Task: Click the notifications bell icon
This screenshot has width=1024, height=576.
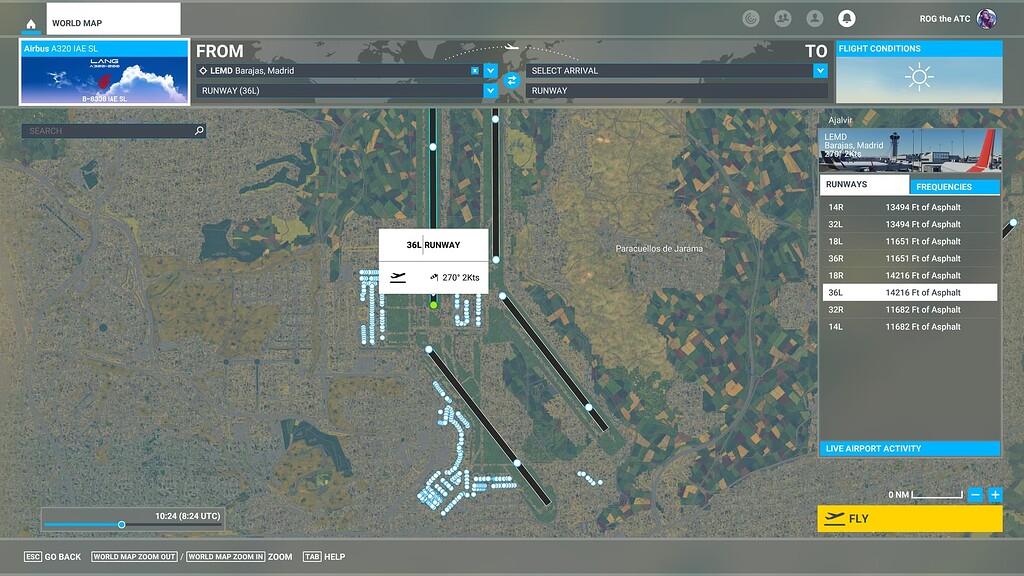Action: 848,18
